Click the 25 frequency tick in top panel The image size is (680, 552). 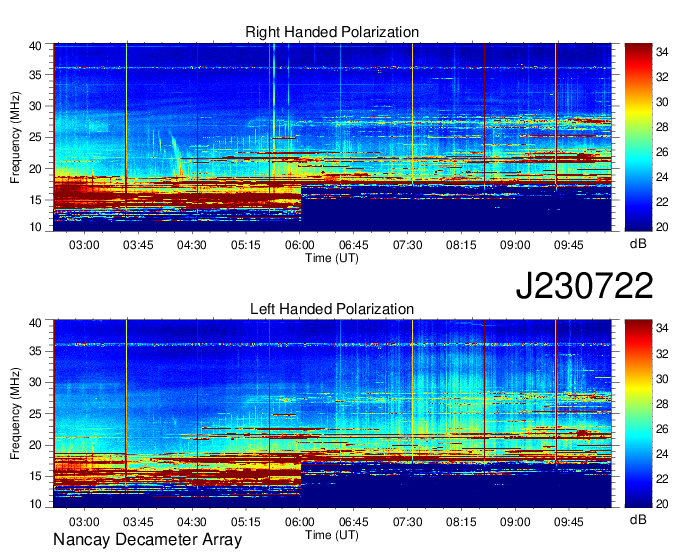[x=36, y=137]
